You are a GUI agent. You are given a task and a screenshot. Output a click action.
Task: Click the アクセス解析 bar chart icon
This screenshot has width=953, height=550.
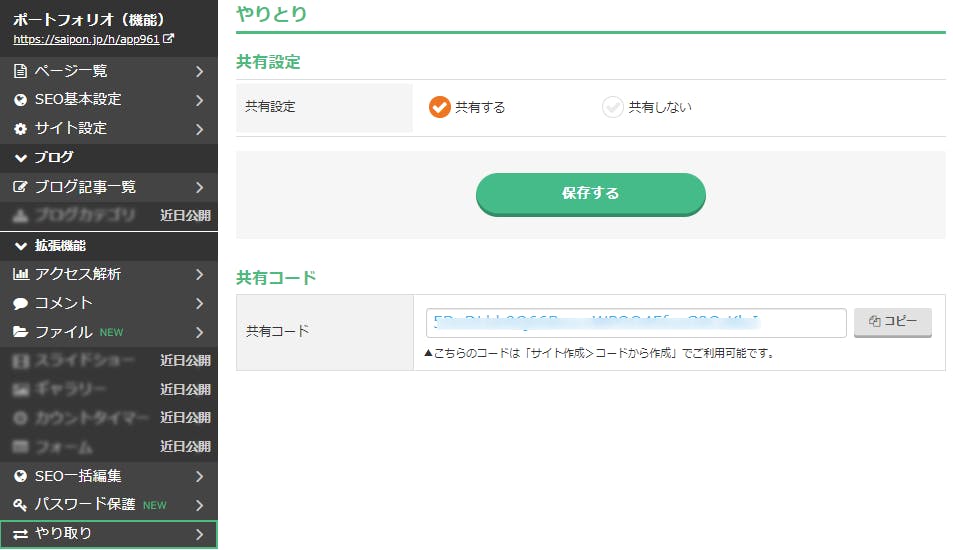point(20,274)
